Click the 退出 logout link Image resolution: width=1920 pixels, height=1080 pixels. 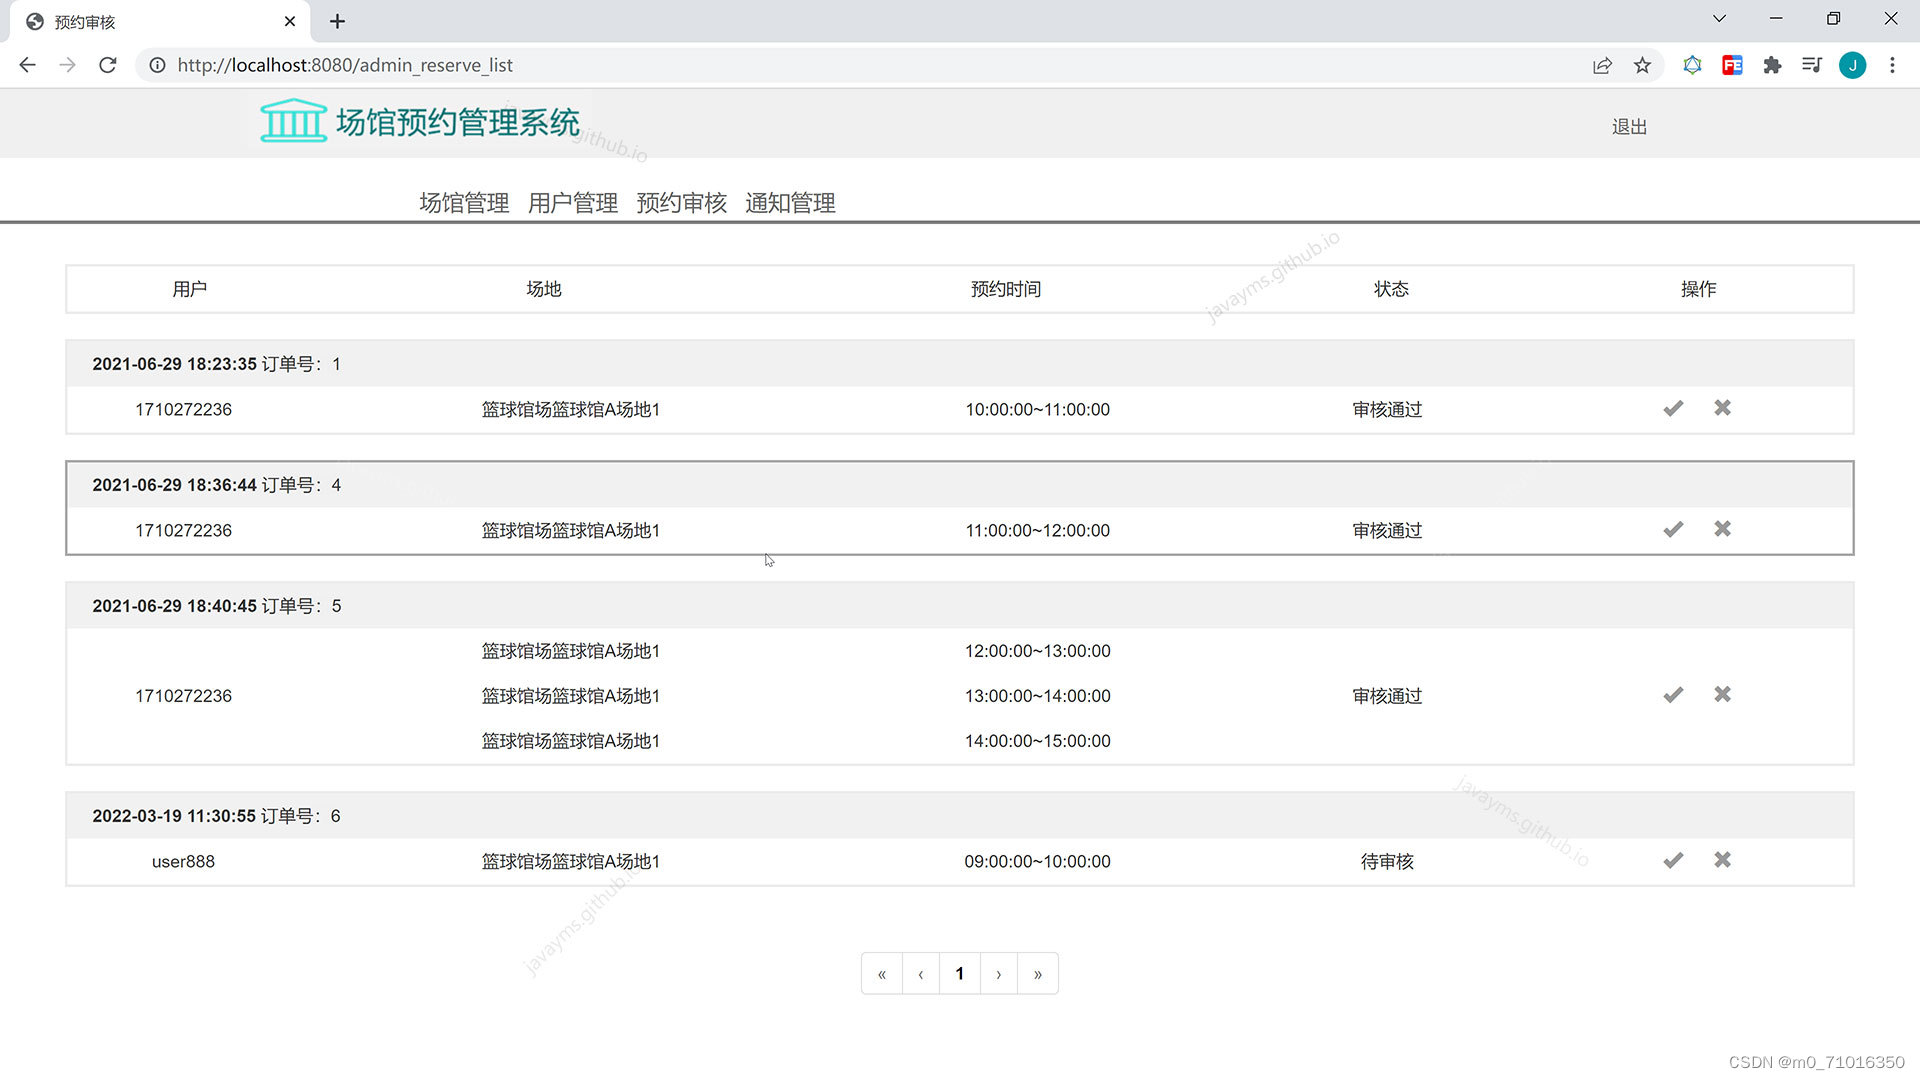tap(1629, 127)
